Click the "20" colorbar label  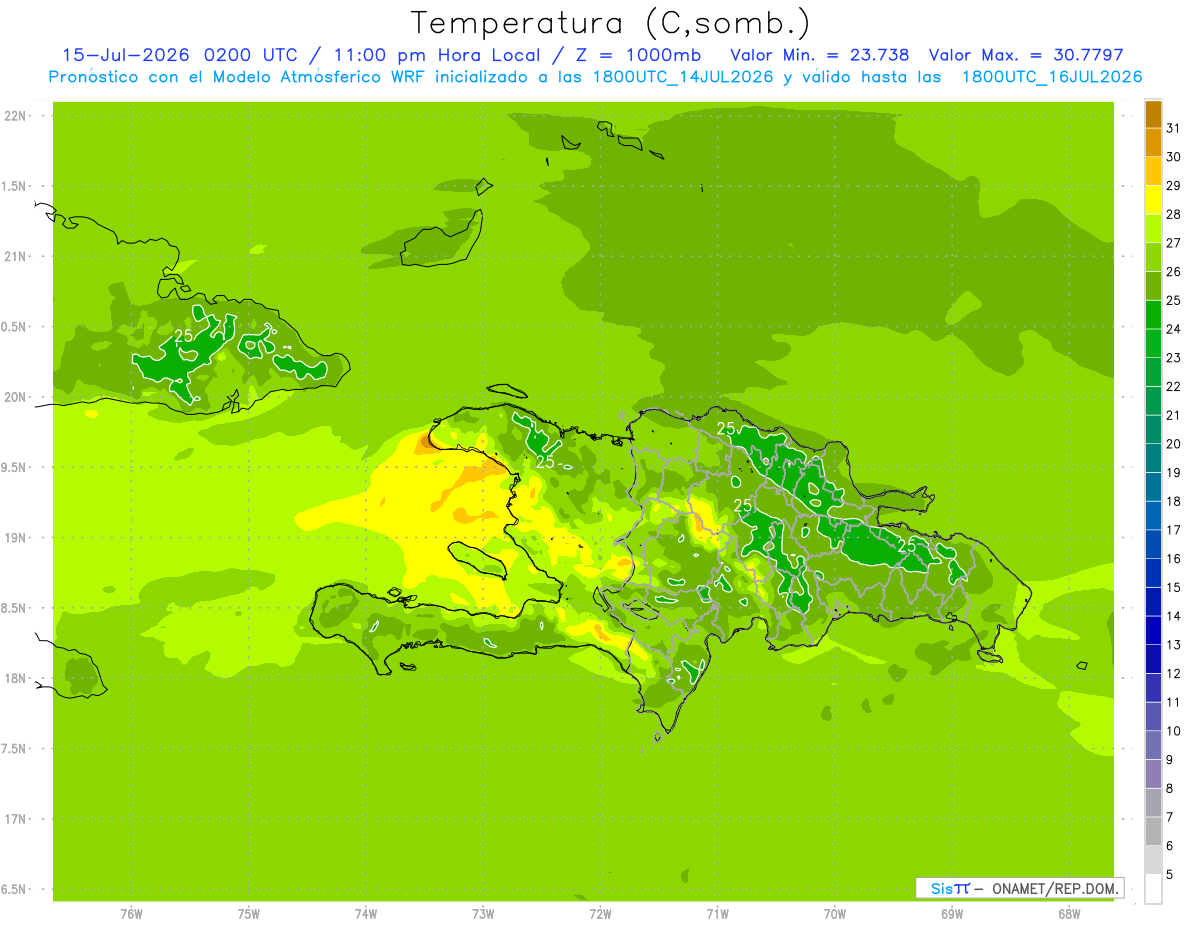pos(1174,444)
